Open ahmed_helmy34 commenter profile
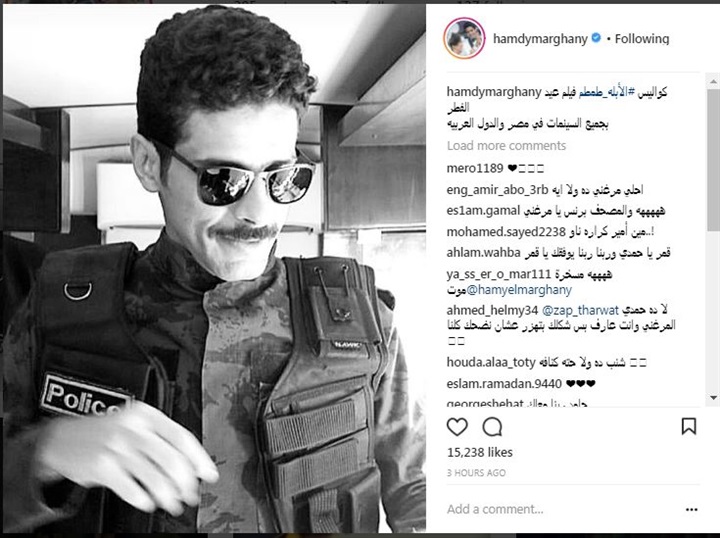Screen dimensions: 720x538 [492, 310]
